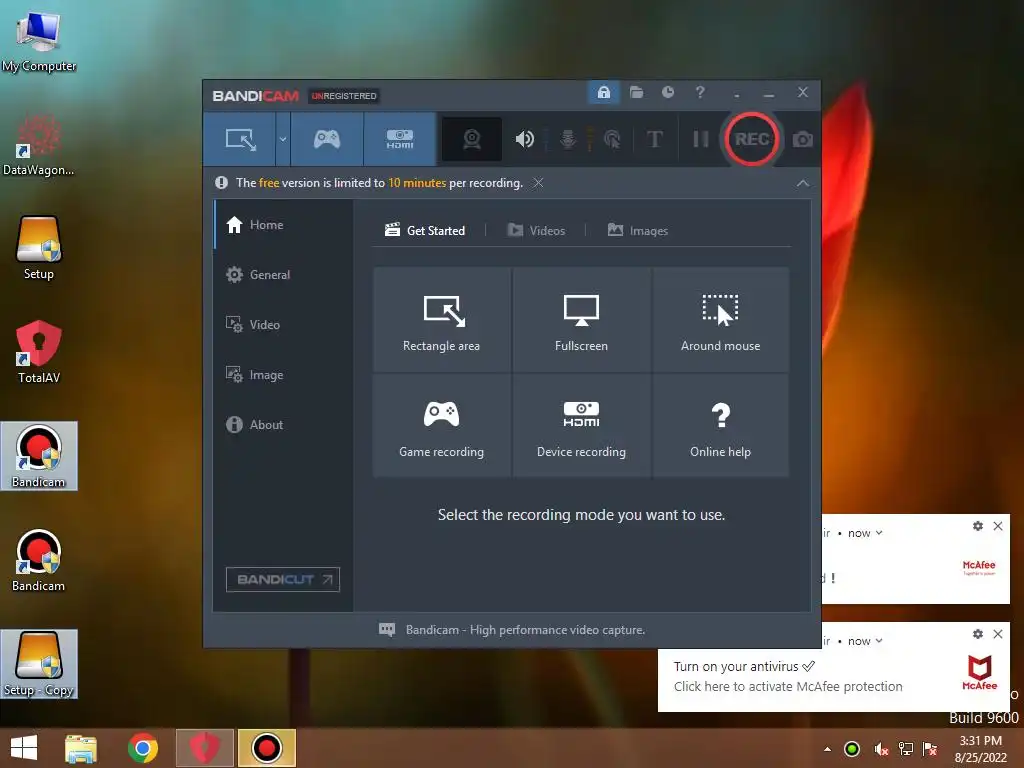Click the Bandicam taskbar button
The width and height of the screenshot is (1024, 768).
[266, 748]
